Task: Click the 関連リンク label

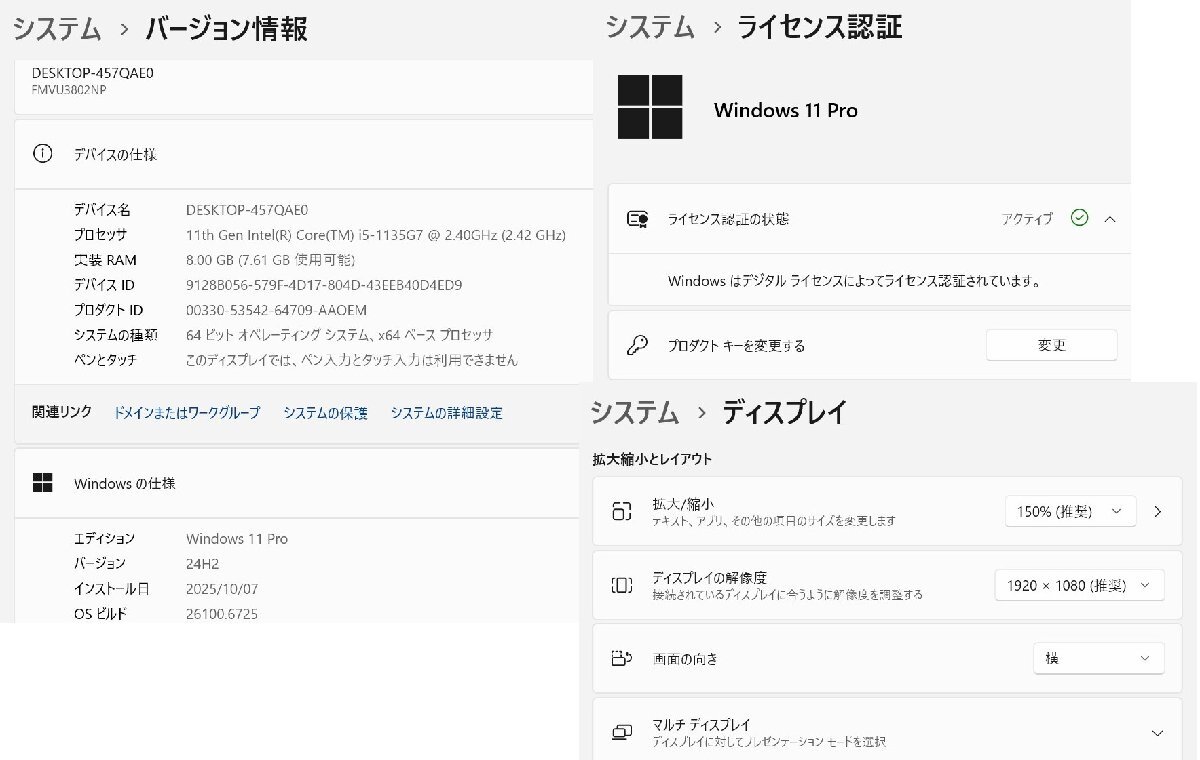Action: (x=62, y=412)
